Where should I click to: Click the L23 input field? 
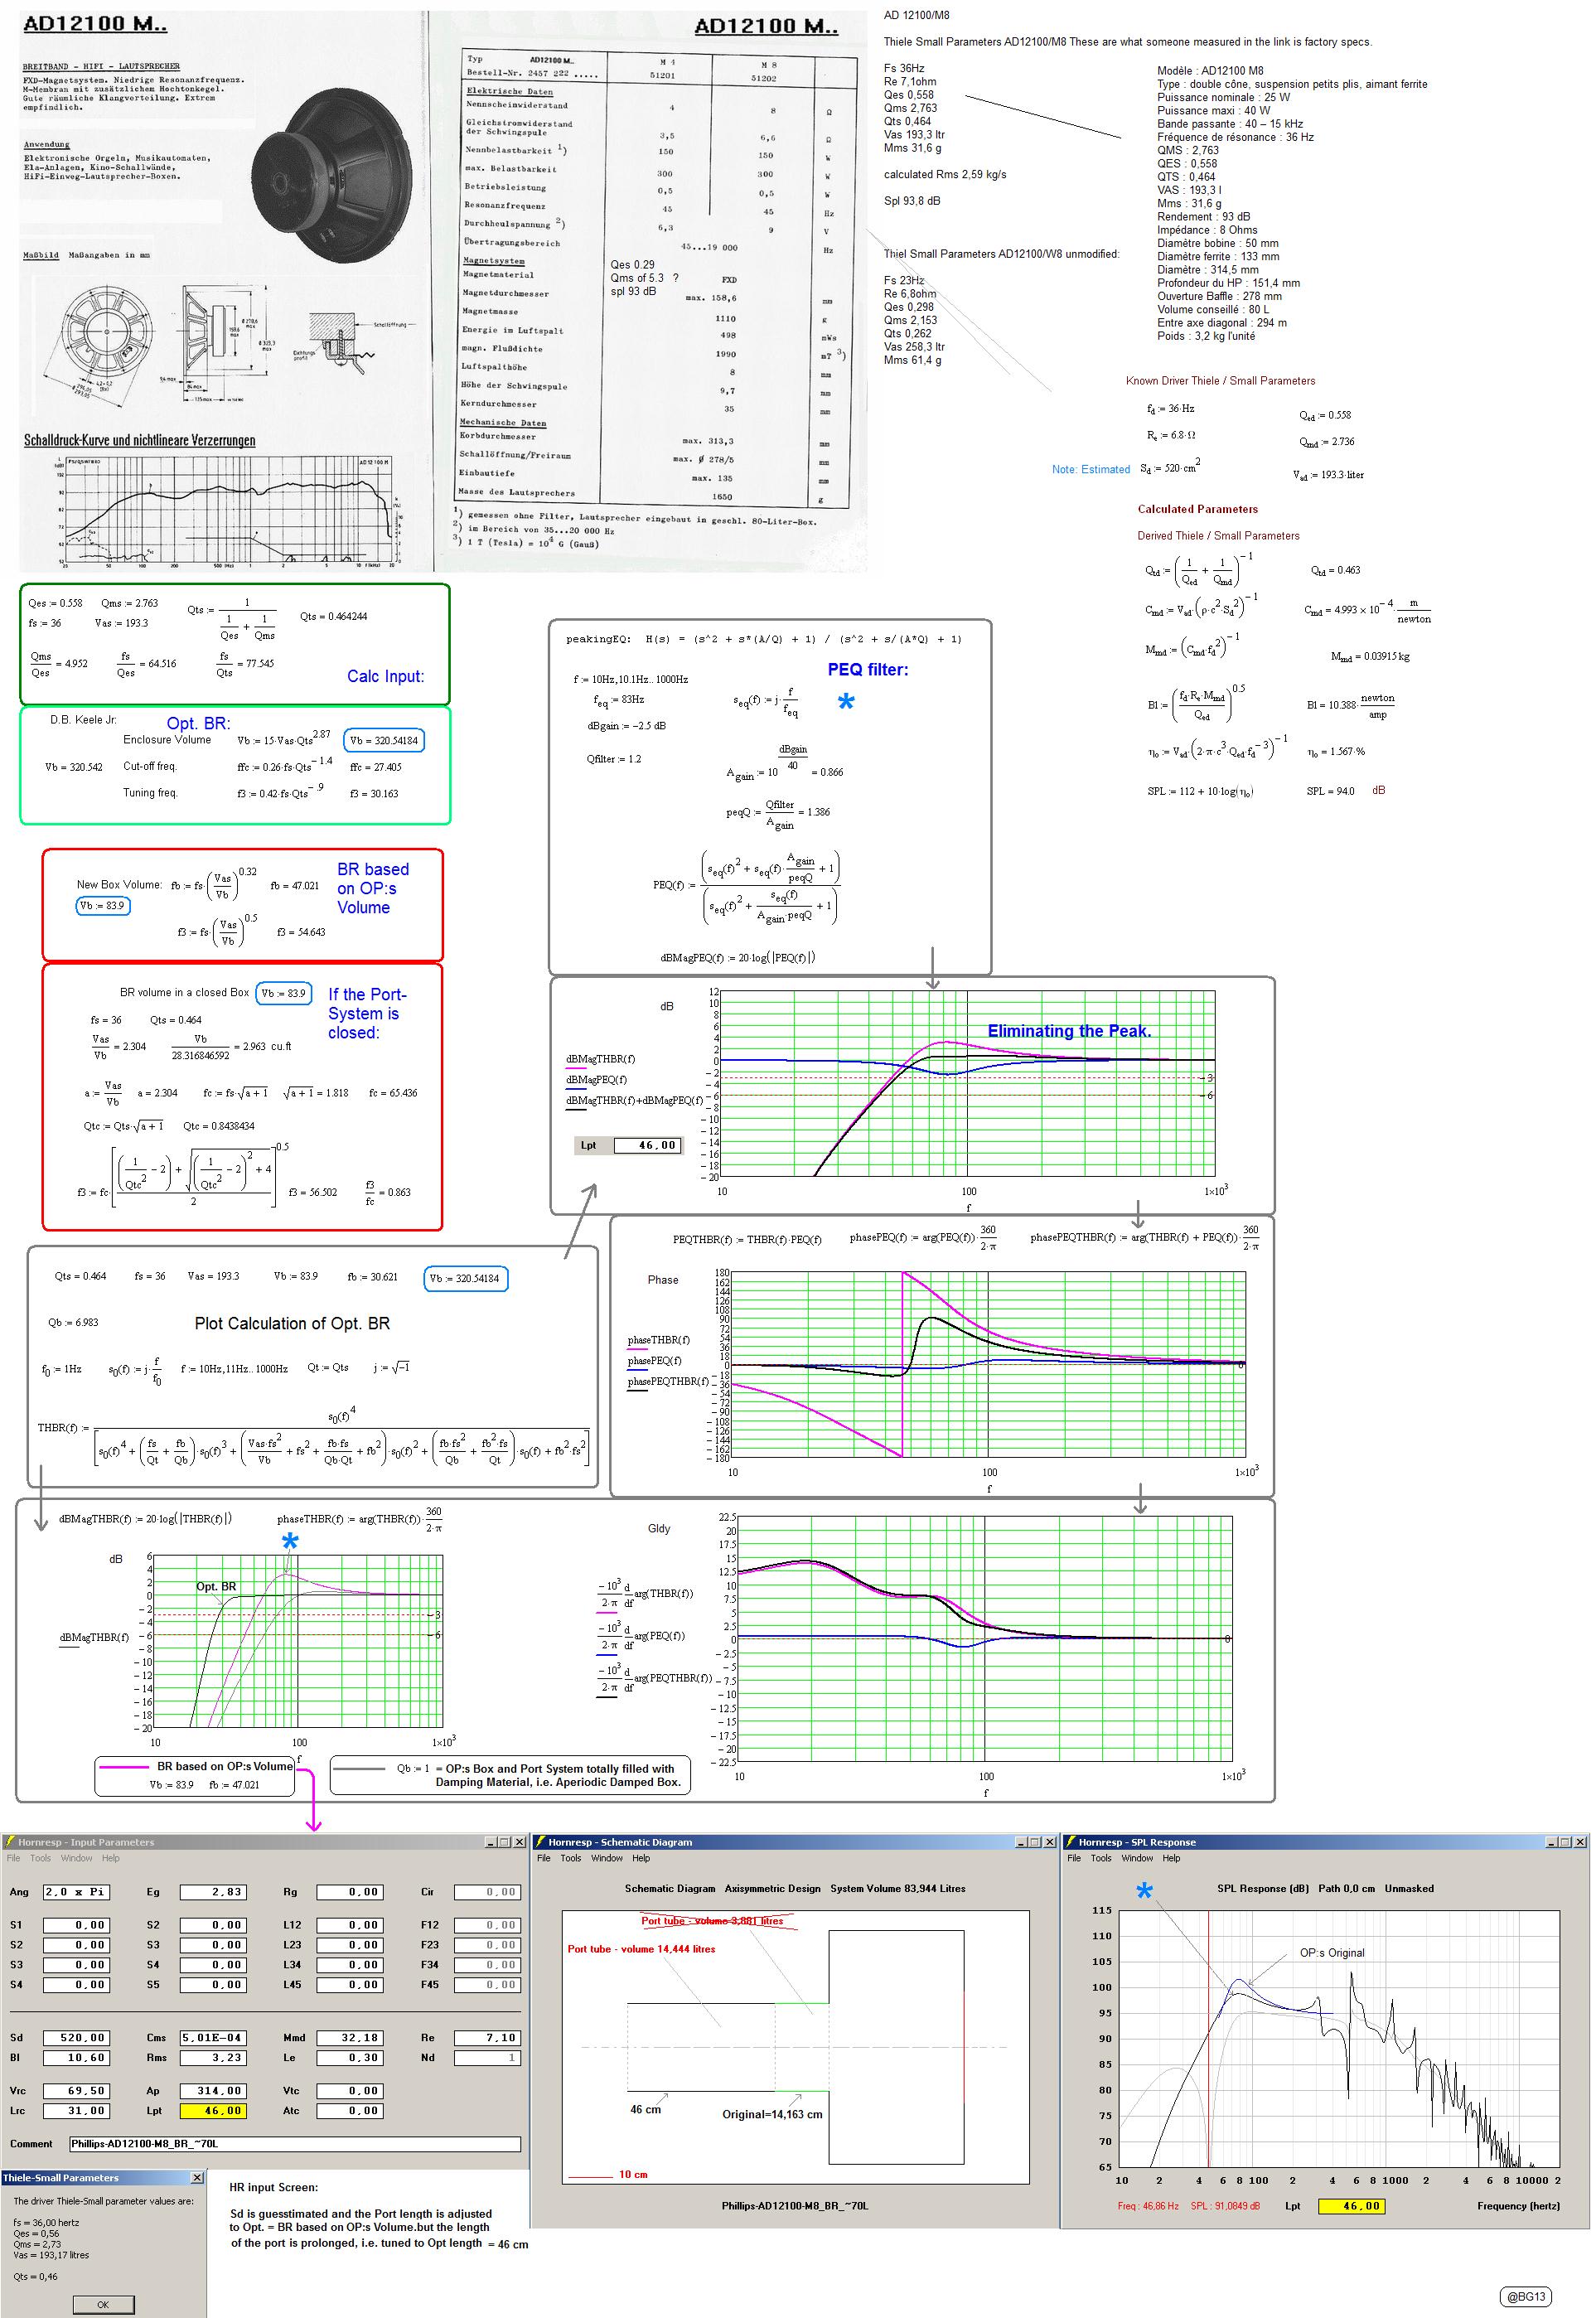point(349,1945)
